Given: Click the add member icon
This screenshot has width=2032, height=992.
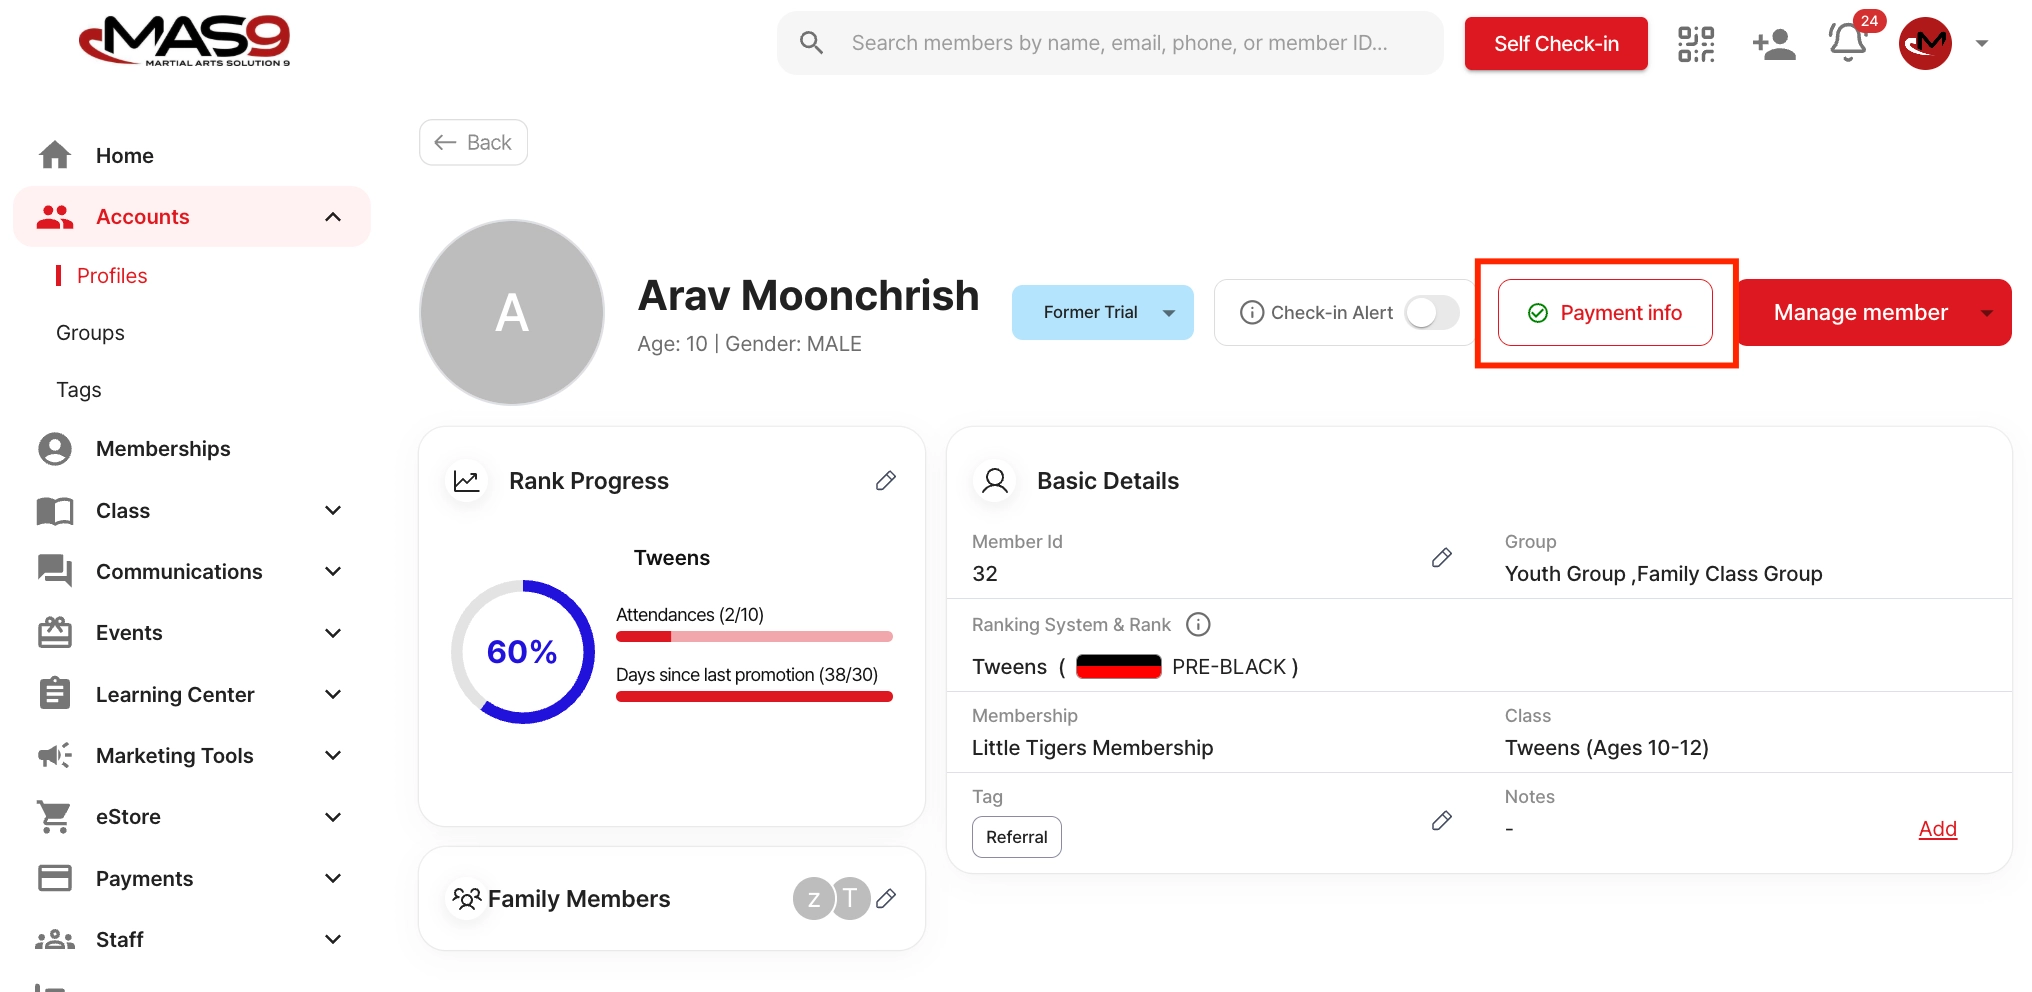Looking at the screenshot, I should 1774,44.
